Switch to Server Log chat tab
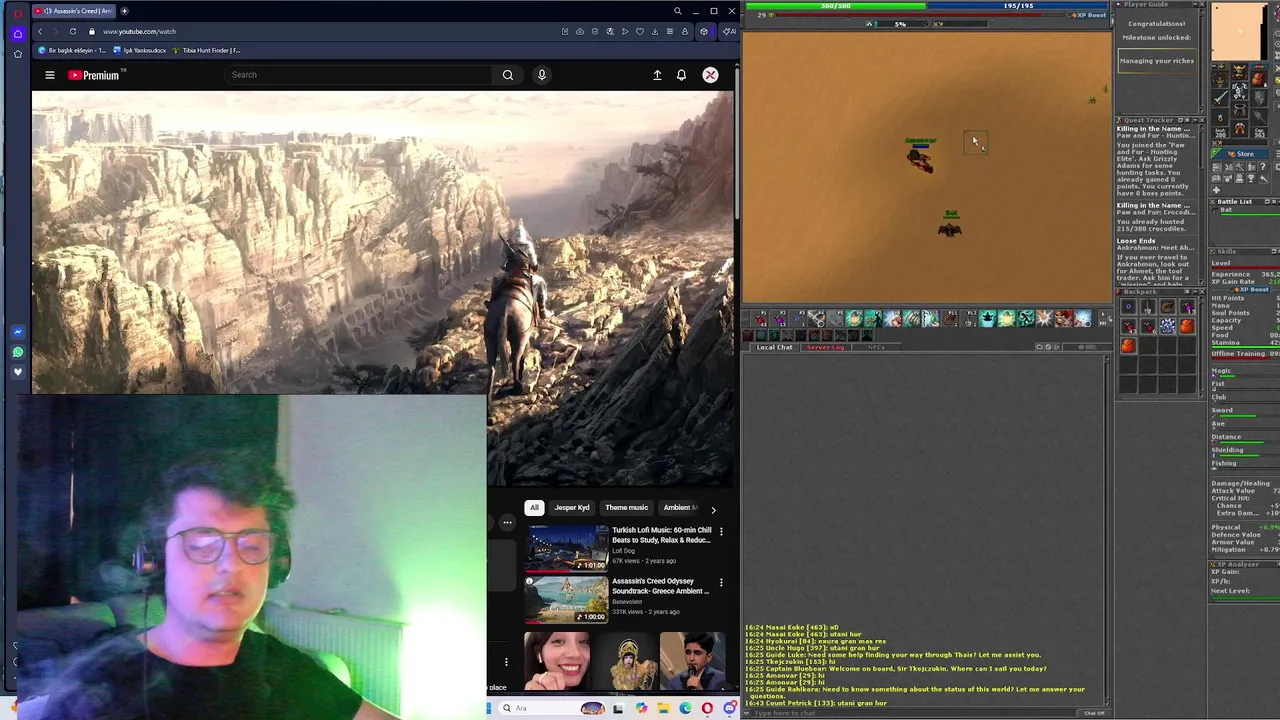Image resolution: width=1280 pixels, height=720 pixels. coord(825,347)
